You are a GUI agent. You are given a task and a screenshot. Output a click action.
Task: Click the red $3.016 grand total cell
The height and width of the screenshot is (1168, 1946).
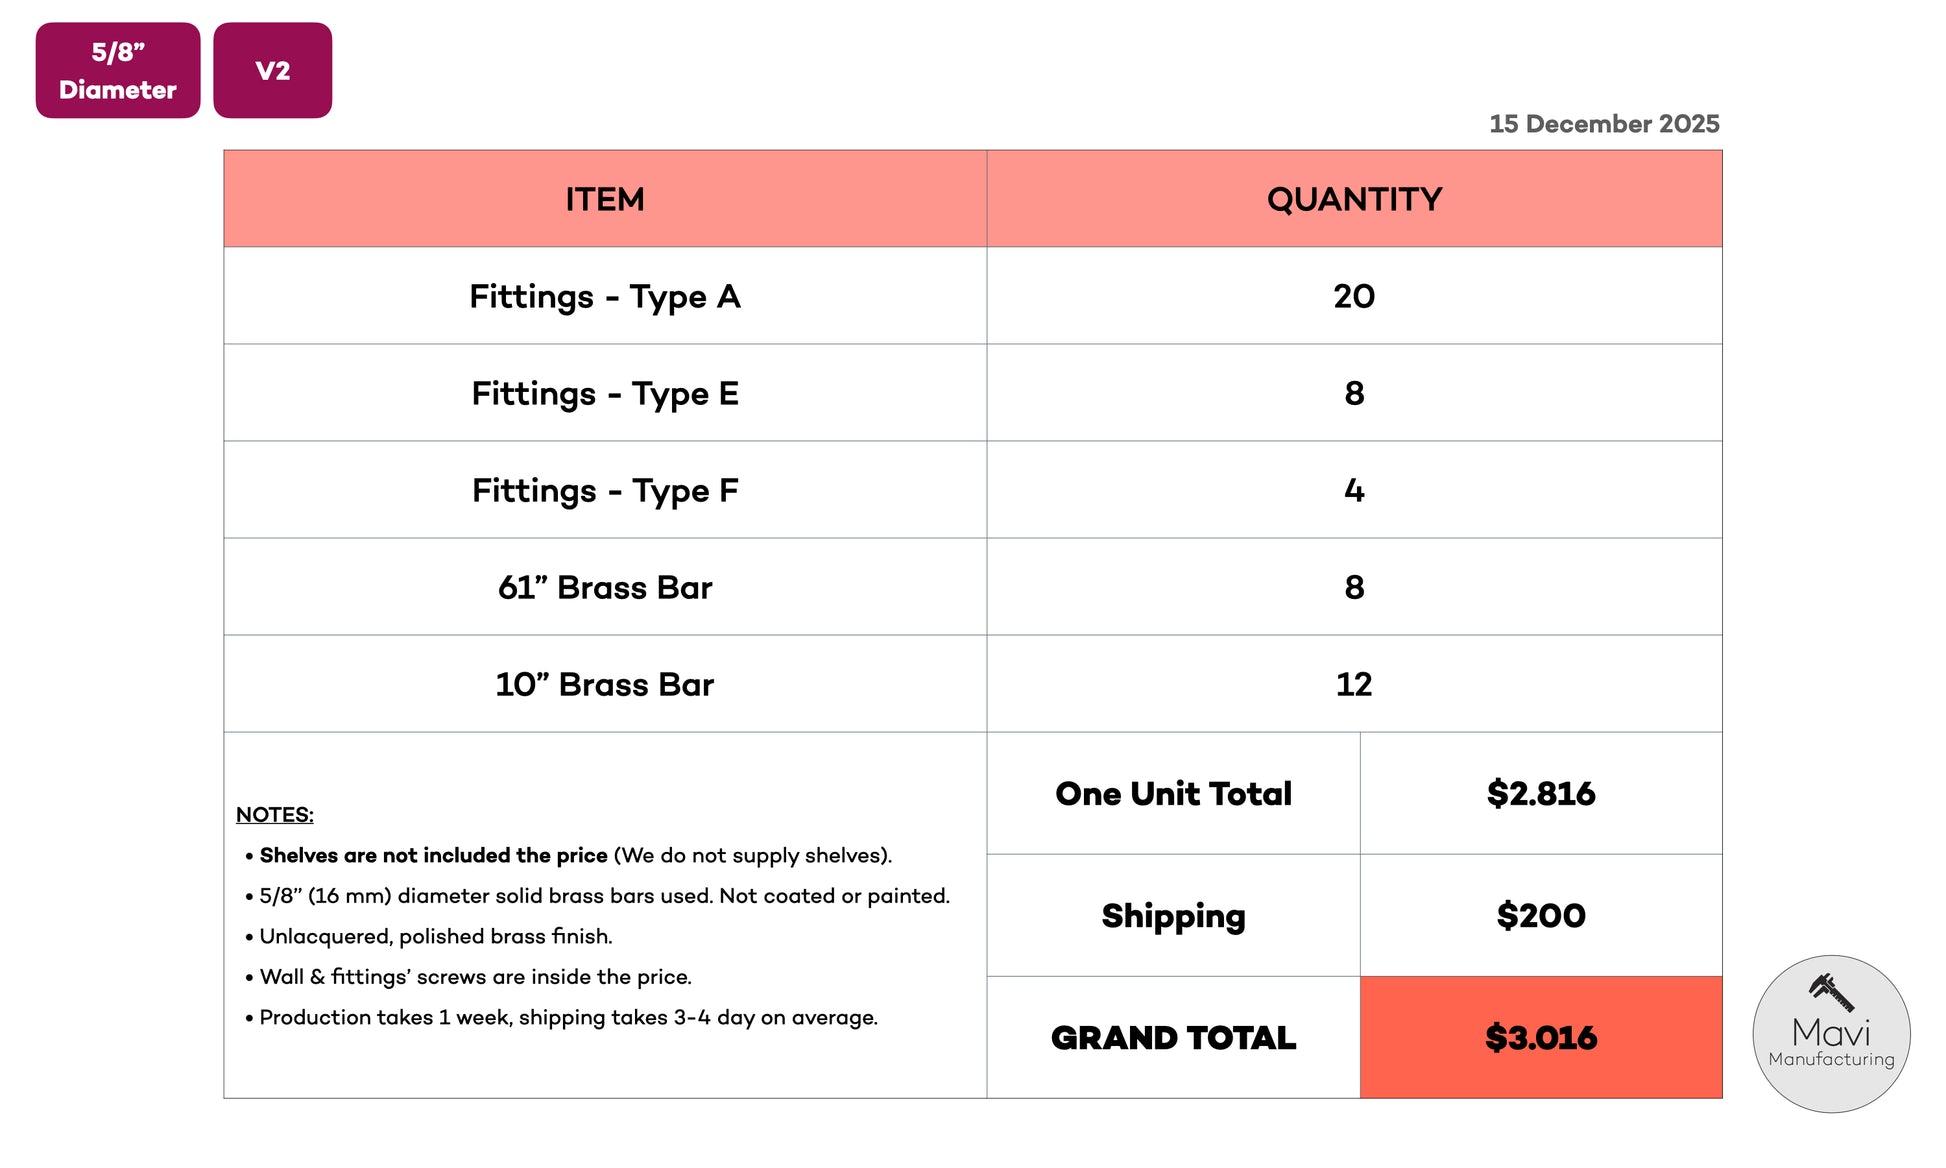1540,1037
